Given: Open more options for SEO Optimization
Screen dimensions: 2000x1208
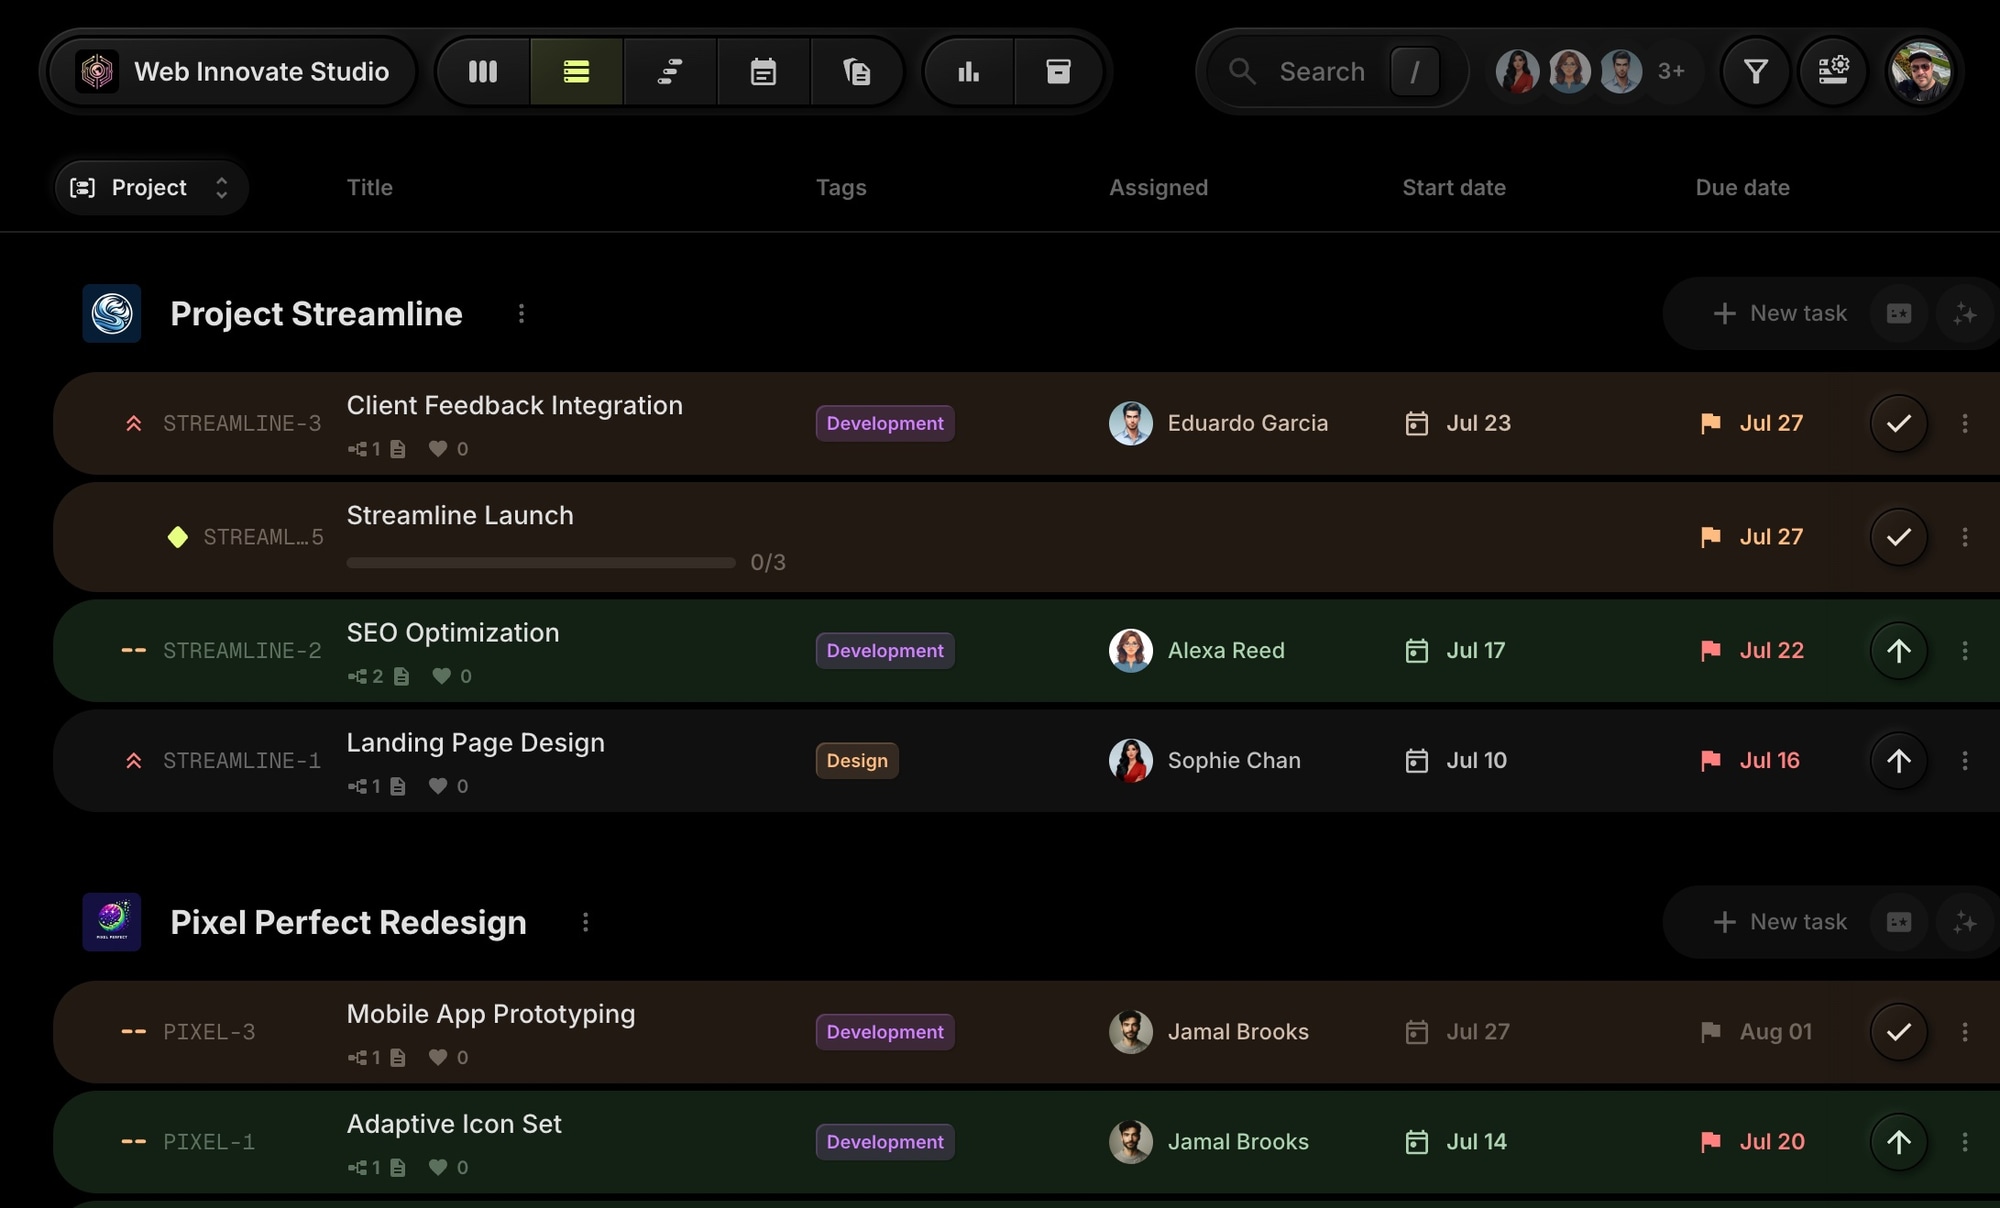Looking at the screenshot, I should coord(1965,650).
